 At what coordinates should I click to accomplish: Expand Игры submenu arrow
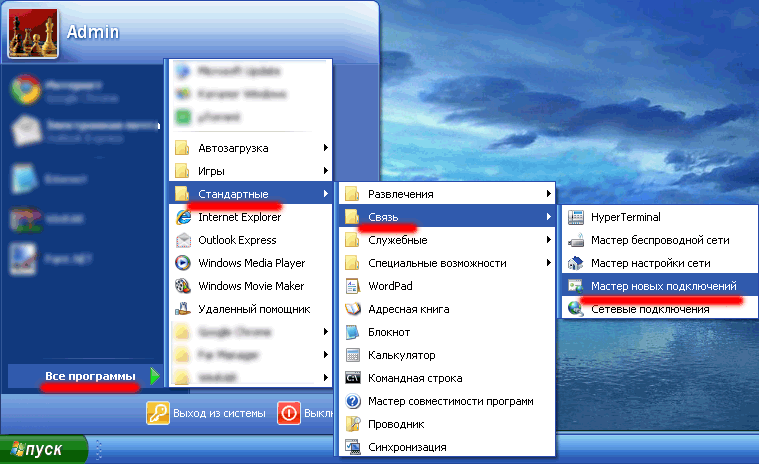click(326, 170)
